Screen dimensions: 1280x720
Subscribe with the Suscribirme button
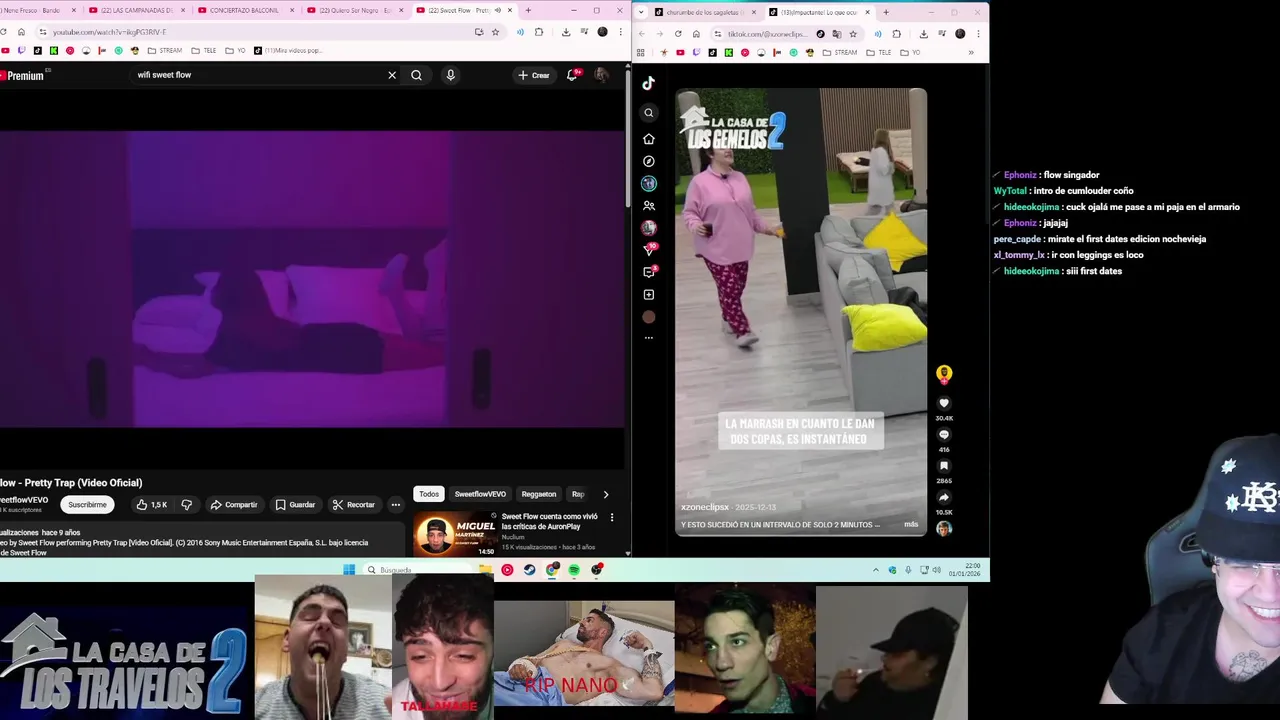click(x=87, y=505)
